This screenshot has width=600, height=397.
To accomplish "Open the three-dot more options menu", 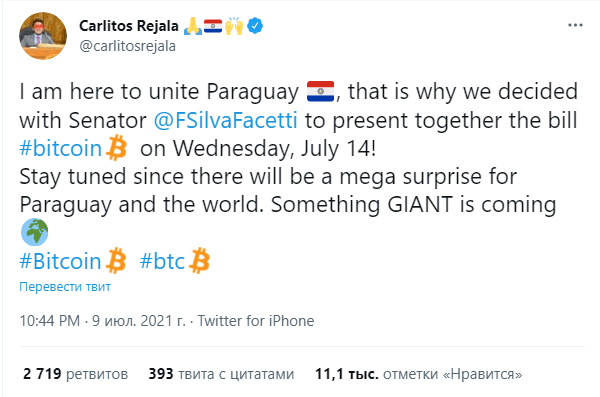I will pos(575,25).
